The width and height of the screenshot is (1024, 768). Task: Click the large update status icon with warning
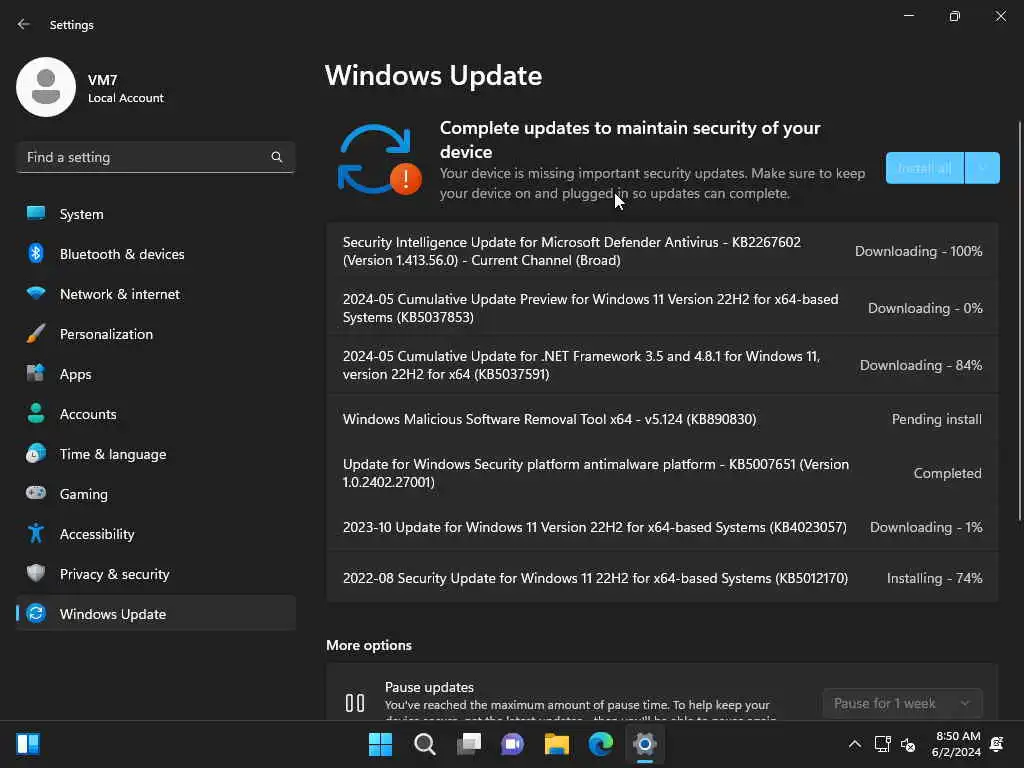[379, 160]
